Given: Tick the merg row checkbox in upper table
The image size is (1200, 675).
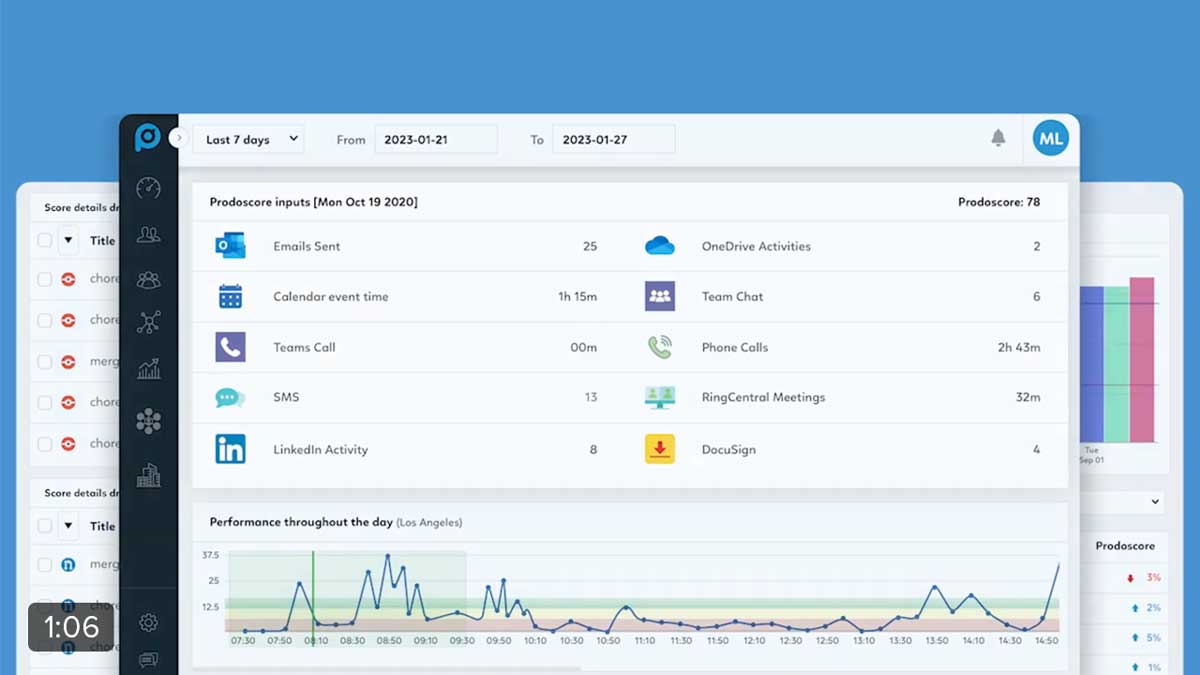Looking at the screenshot, I should coord(44,361).
